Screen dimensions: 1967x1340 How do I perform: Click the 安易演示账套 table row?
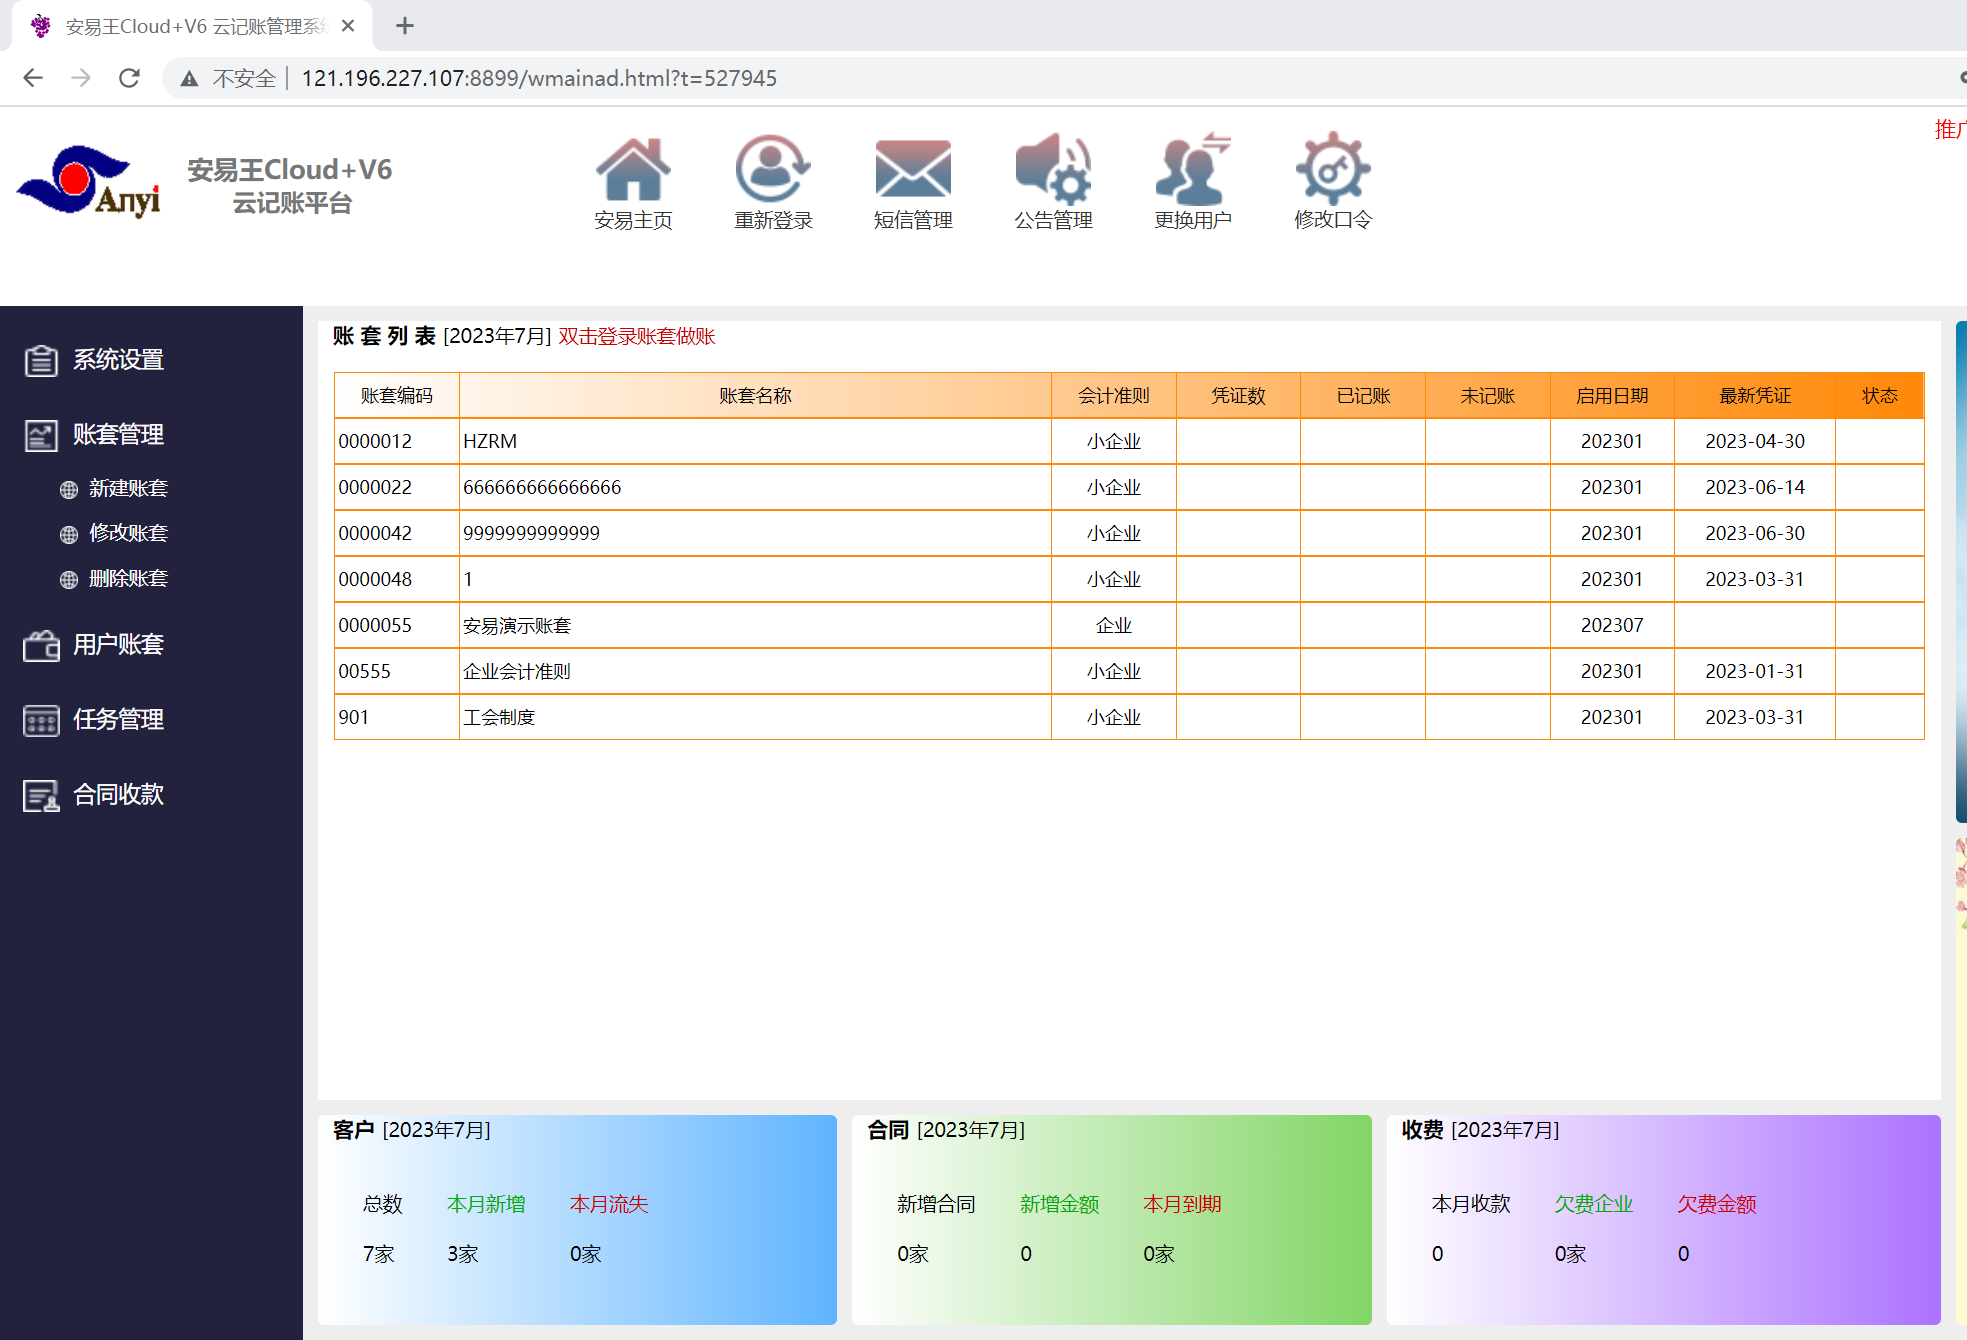(x=517, y=626)
